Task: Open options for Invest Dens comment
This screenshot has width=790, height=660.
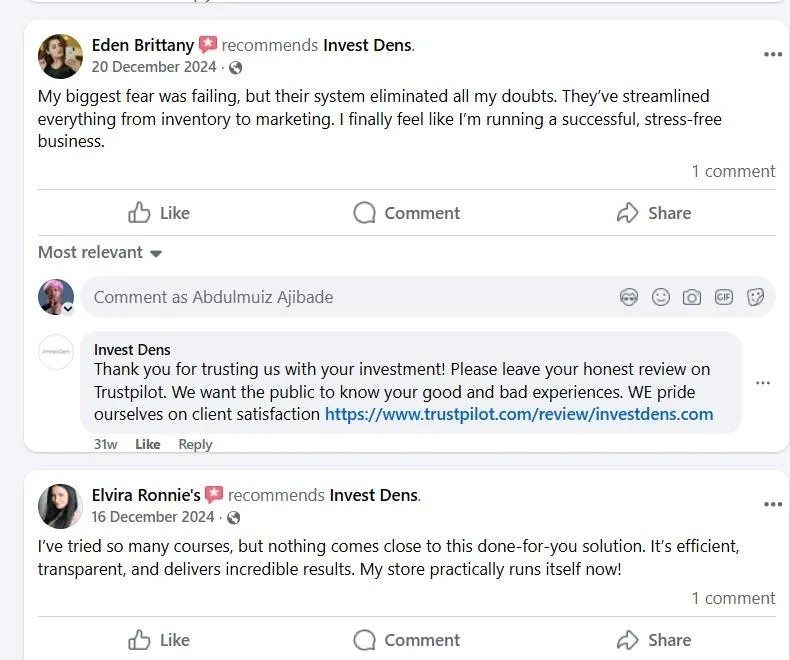Action: pos(763,383)
